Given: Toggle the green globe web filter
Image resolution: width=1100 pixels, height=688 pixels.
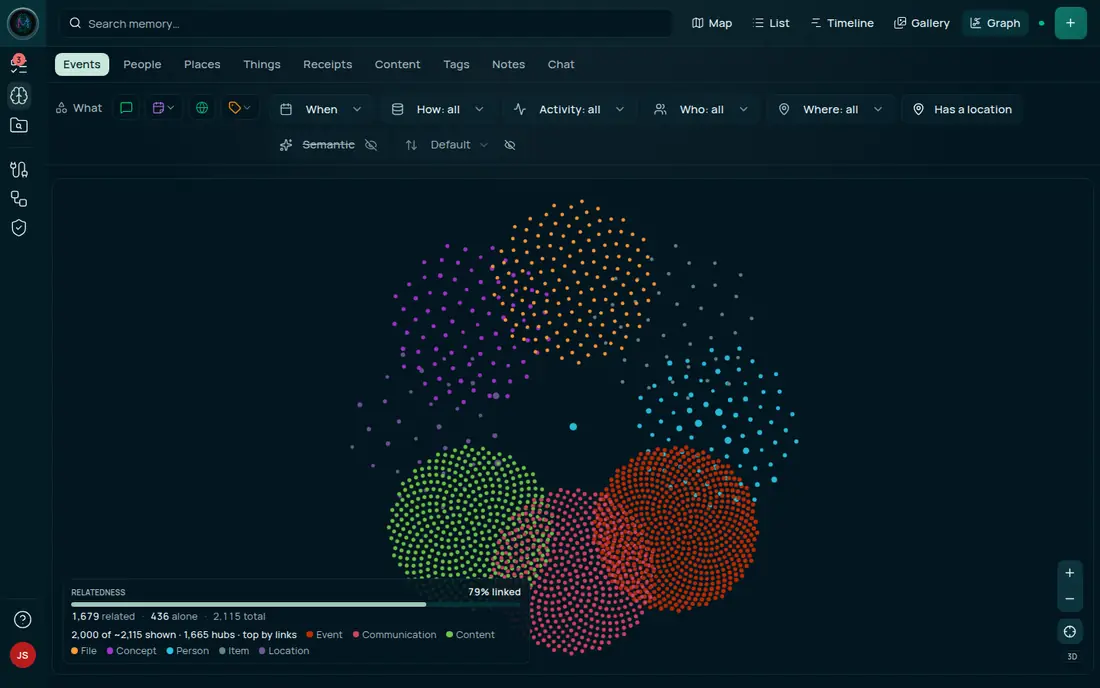Looking at the screenshot, I should (x=202, y=108).
